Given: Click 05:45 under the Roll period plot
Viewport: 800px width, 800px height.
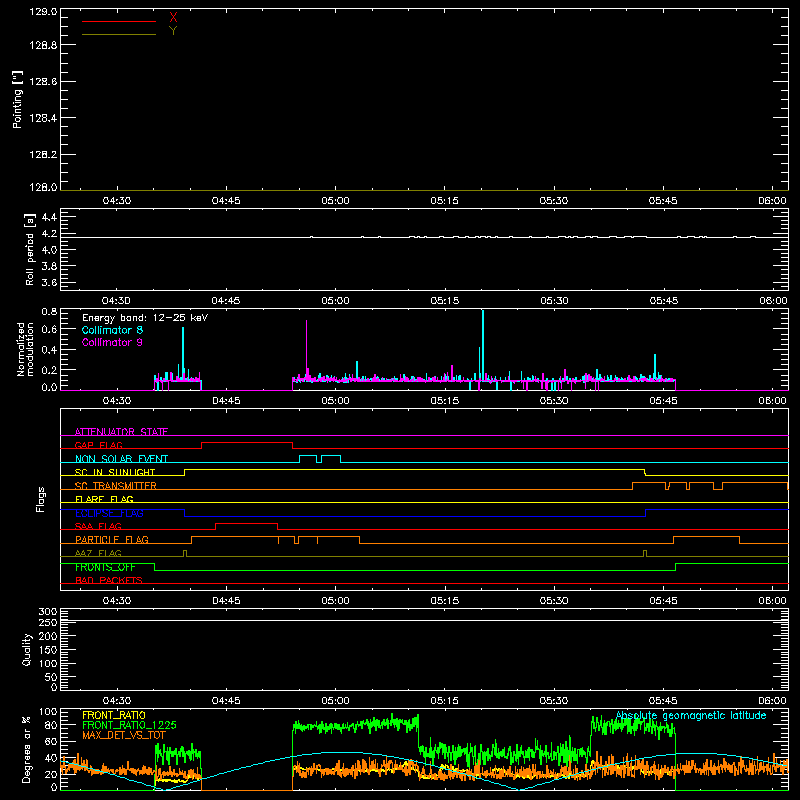Looking at the screenshot, I should pyautogui.click(x=663, y=301).
